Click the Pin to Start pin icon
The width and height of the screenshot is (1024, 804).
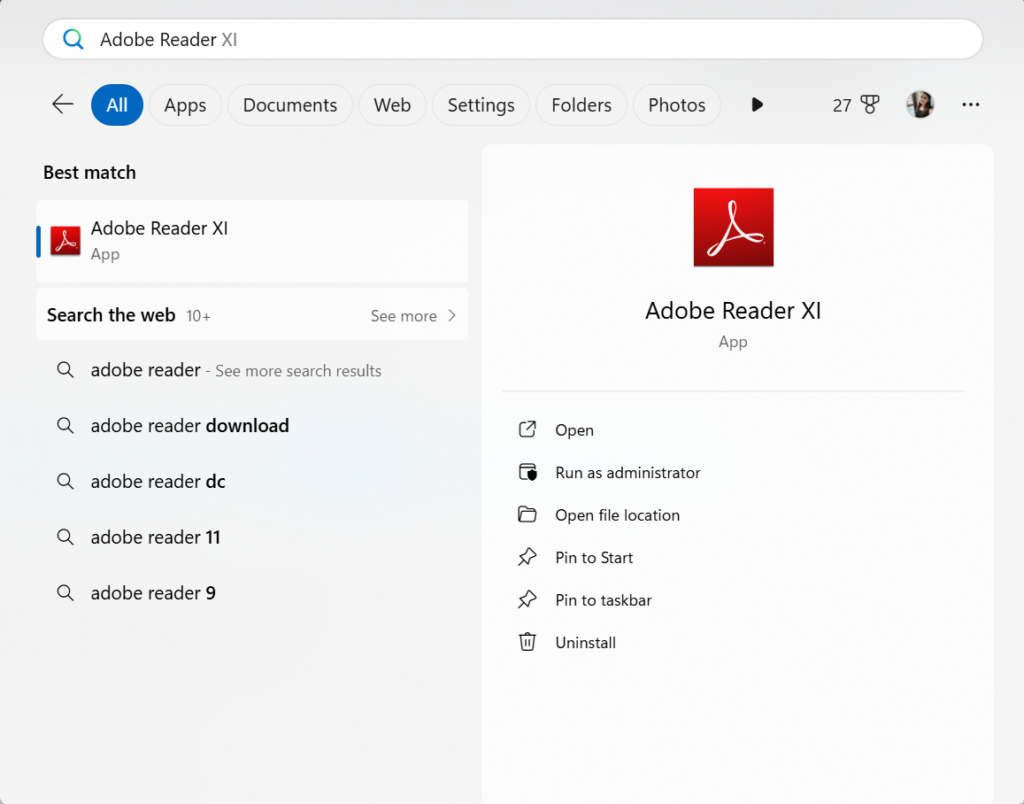[527, 556]
